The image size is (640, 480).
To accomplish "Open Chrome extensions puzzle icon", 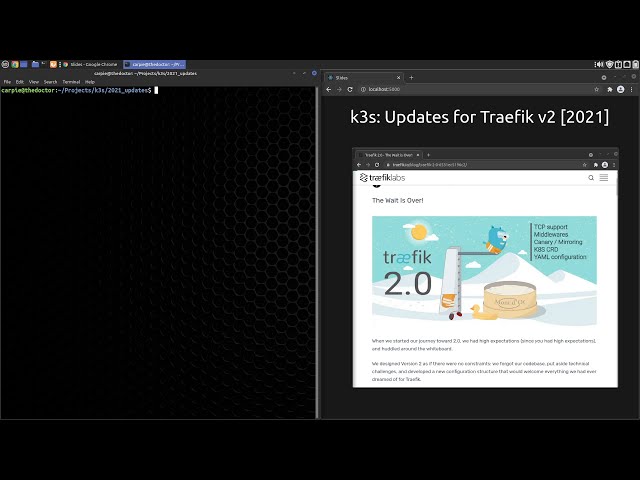I will pos(610,89).
